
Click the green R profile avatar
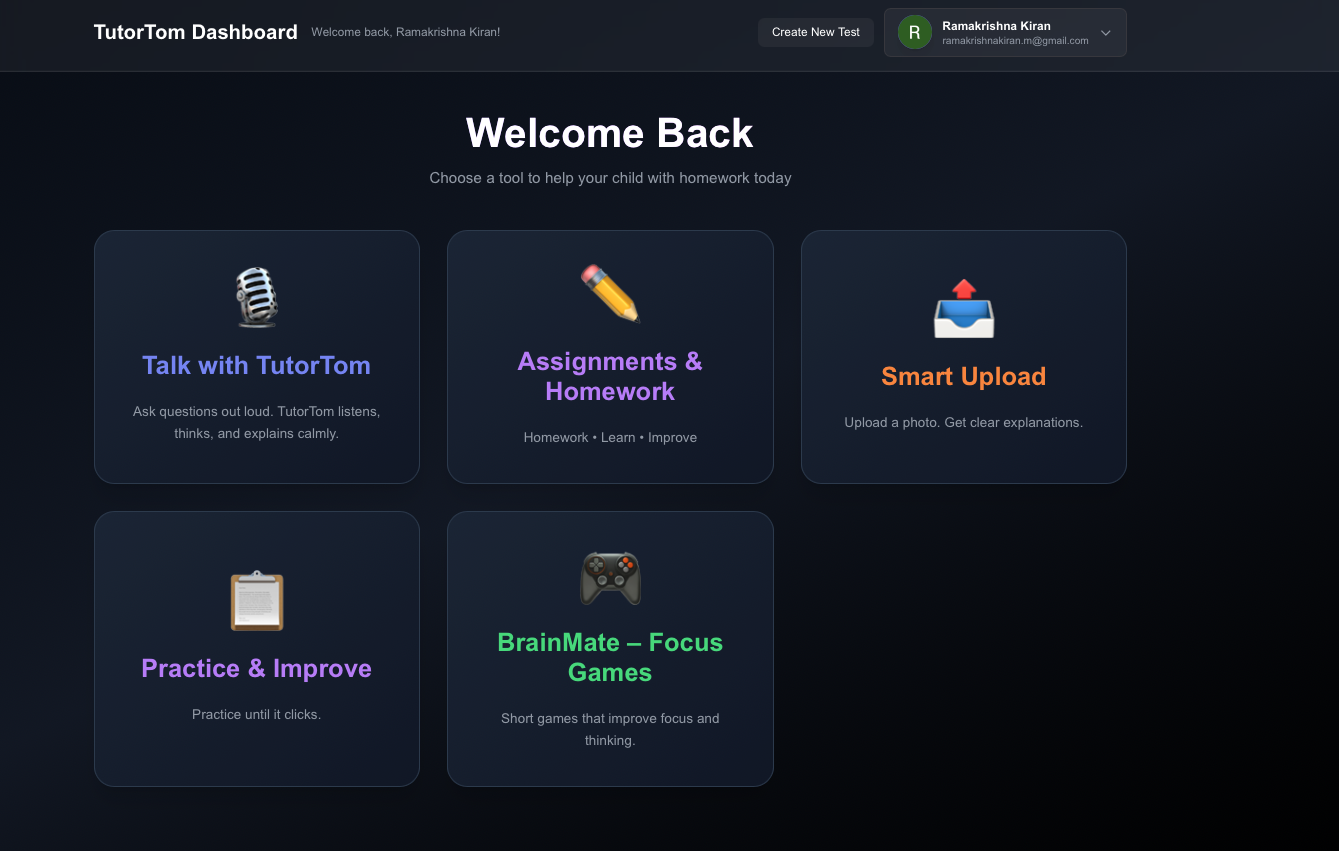(913, 32)
